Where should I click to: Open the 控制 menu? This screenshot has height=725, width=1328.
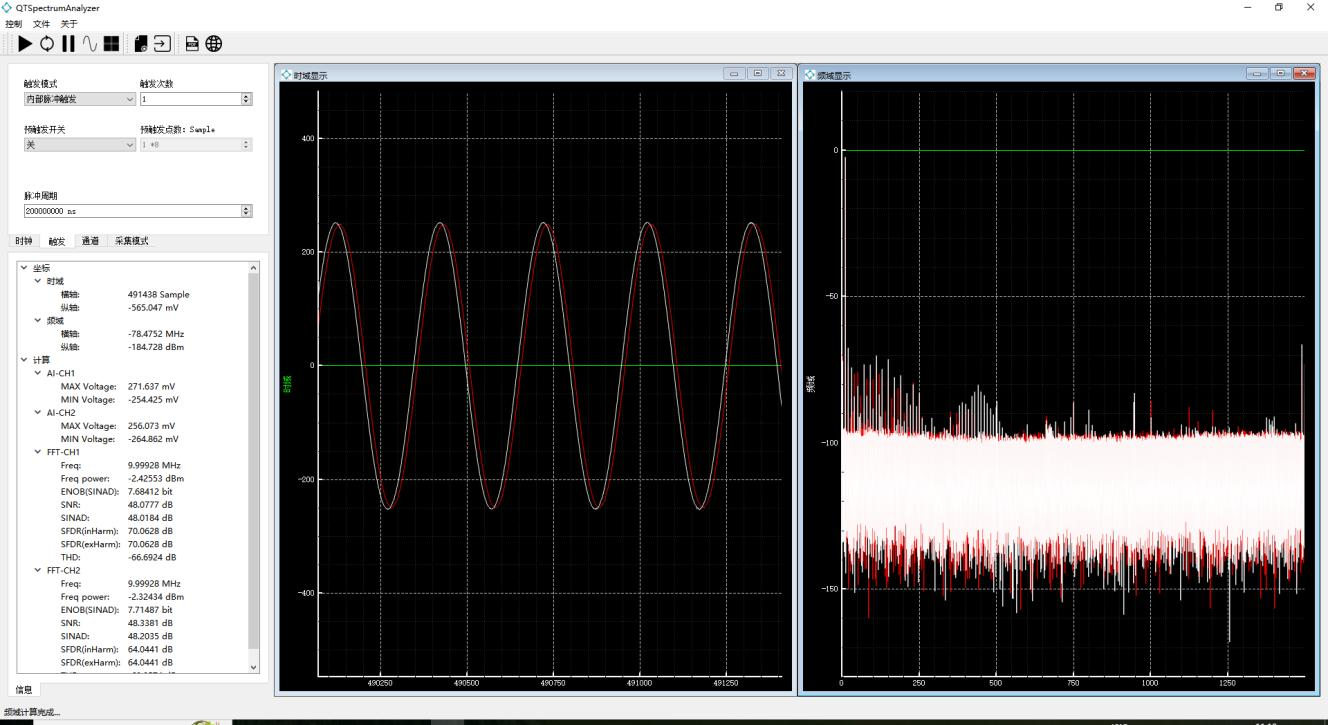(x=14, y=23)
